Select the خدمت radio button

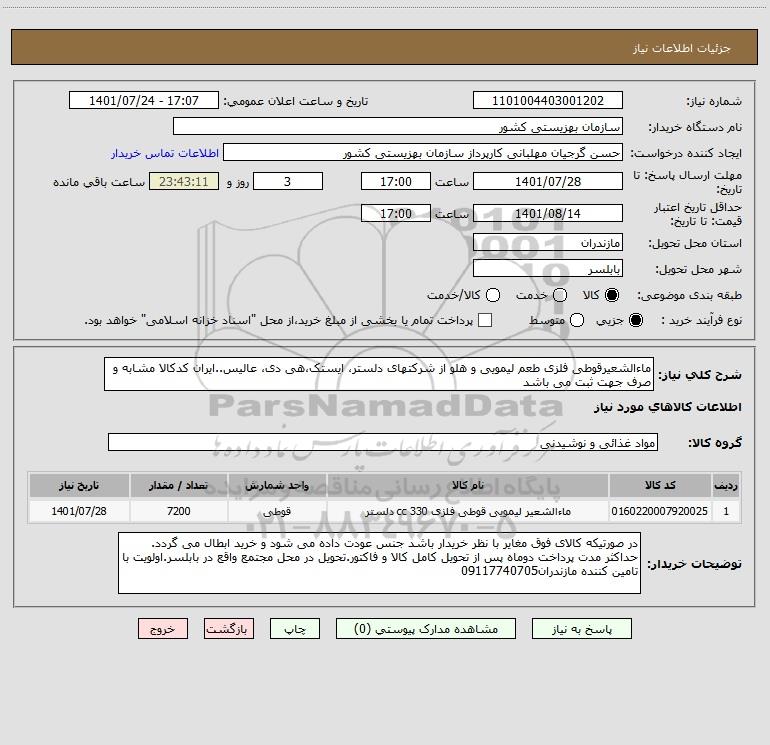tap(560, 295)
